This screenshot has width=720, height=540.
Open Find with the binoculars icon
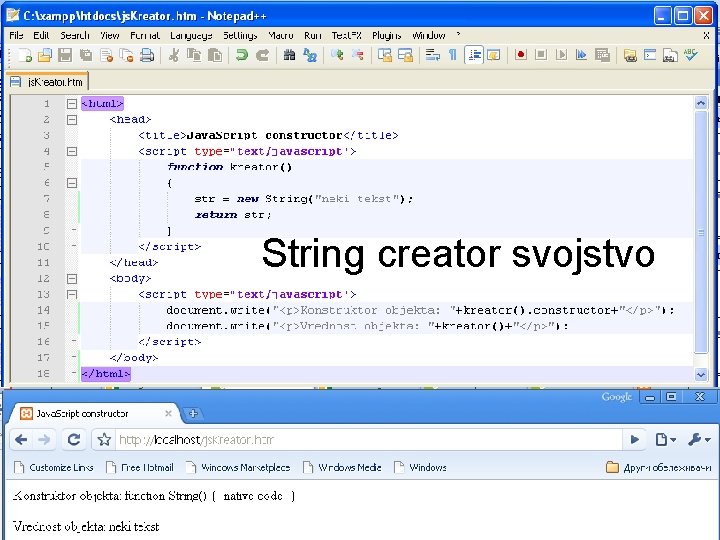289,56
